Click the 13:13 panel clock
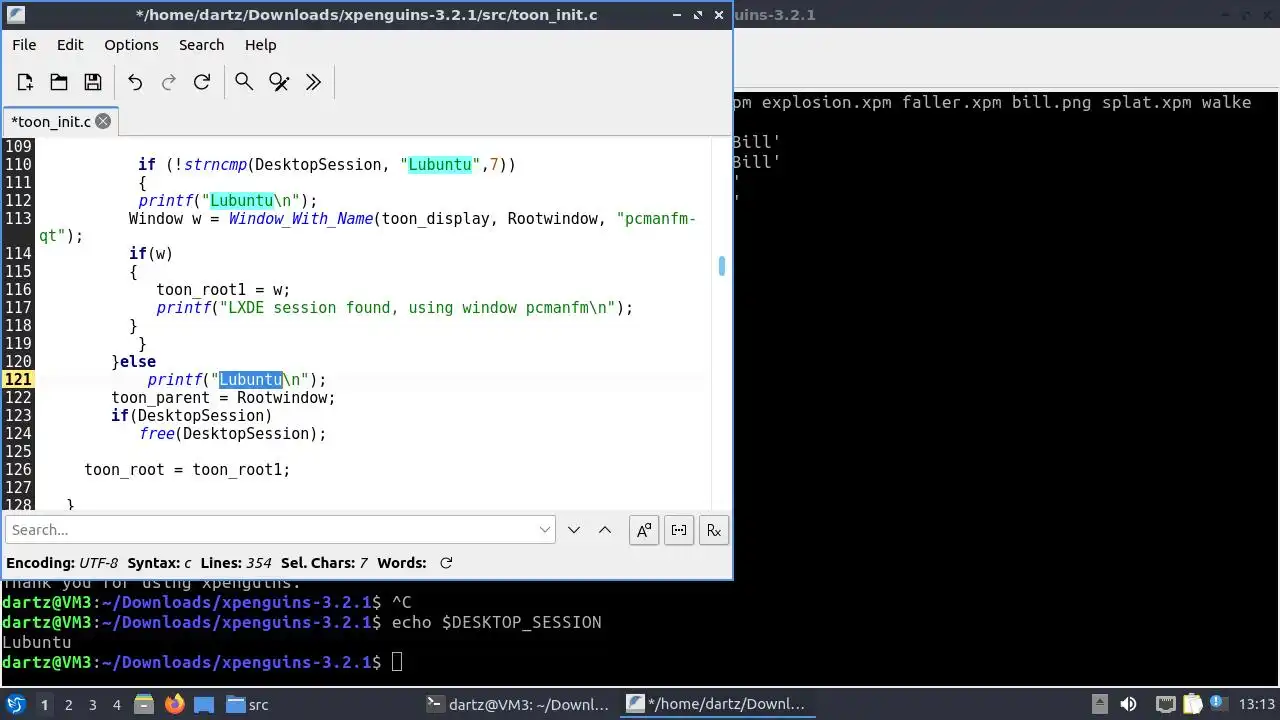 tap(1257, 704)
